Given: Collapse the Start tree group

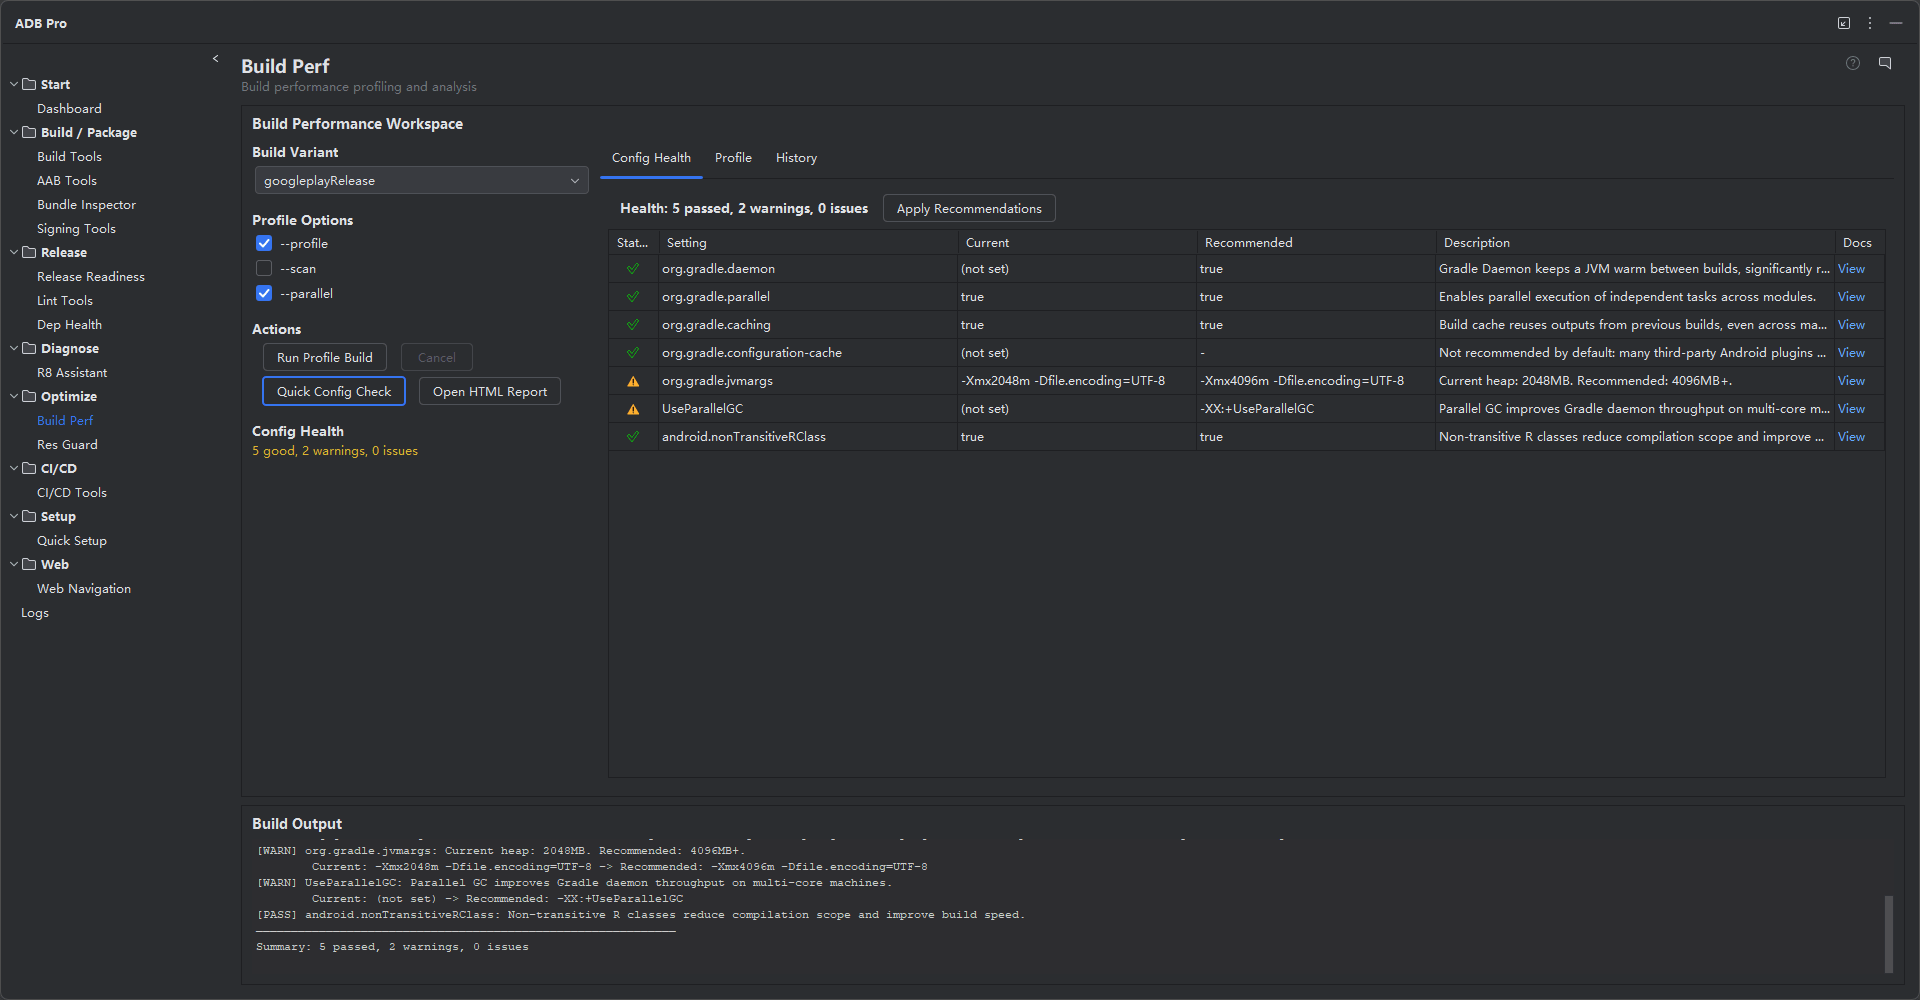Looking at the screenshot, I should (14, 84).
